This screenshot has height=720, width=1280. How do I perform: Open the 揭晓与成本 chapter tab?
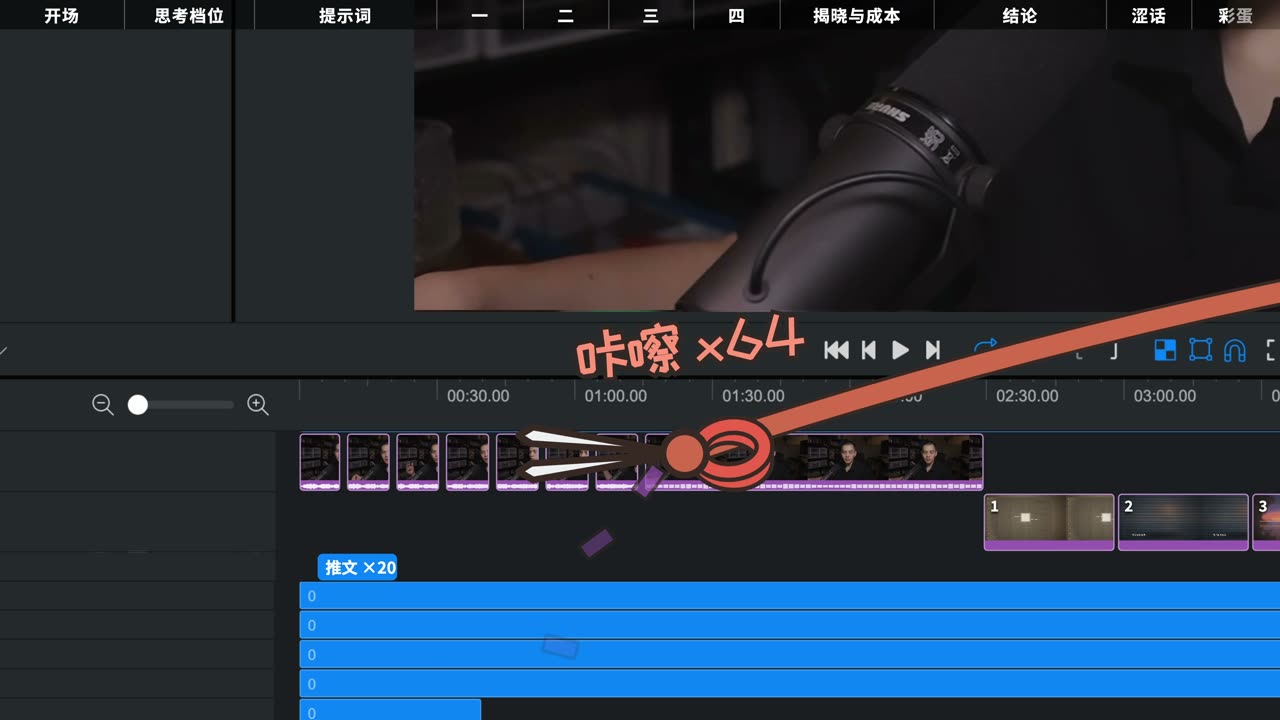tap(857, 15)
